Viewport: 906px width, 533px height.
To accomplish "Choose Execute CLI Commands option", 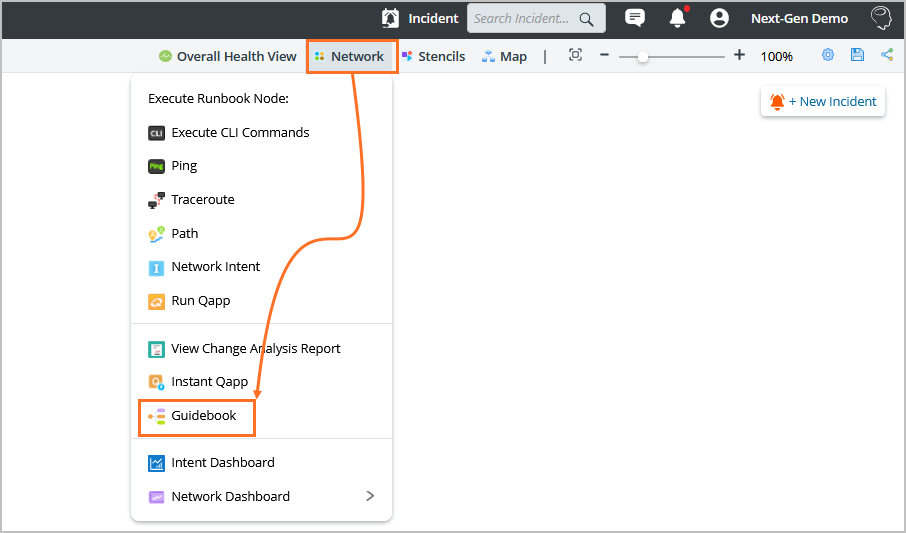I will [x=240, y=133].
